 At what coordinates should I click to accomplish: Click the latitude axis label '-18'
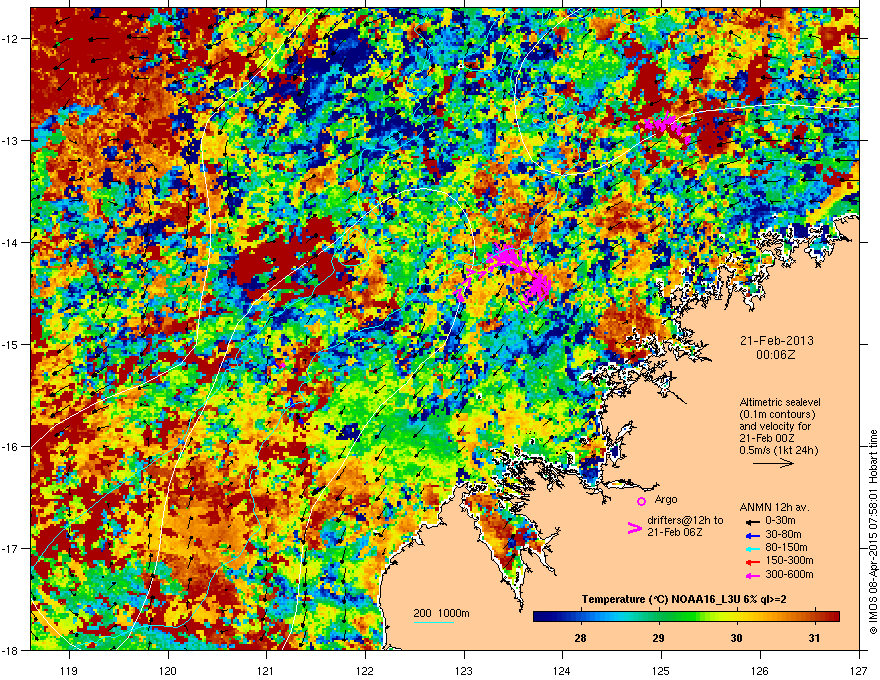10,650
